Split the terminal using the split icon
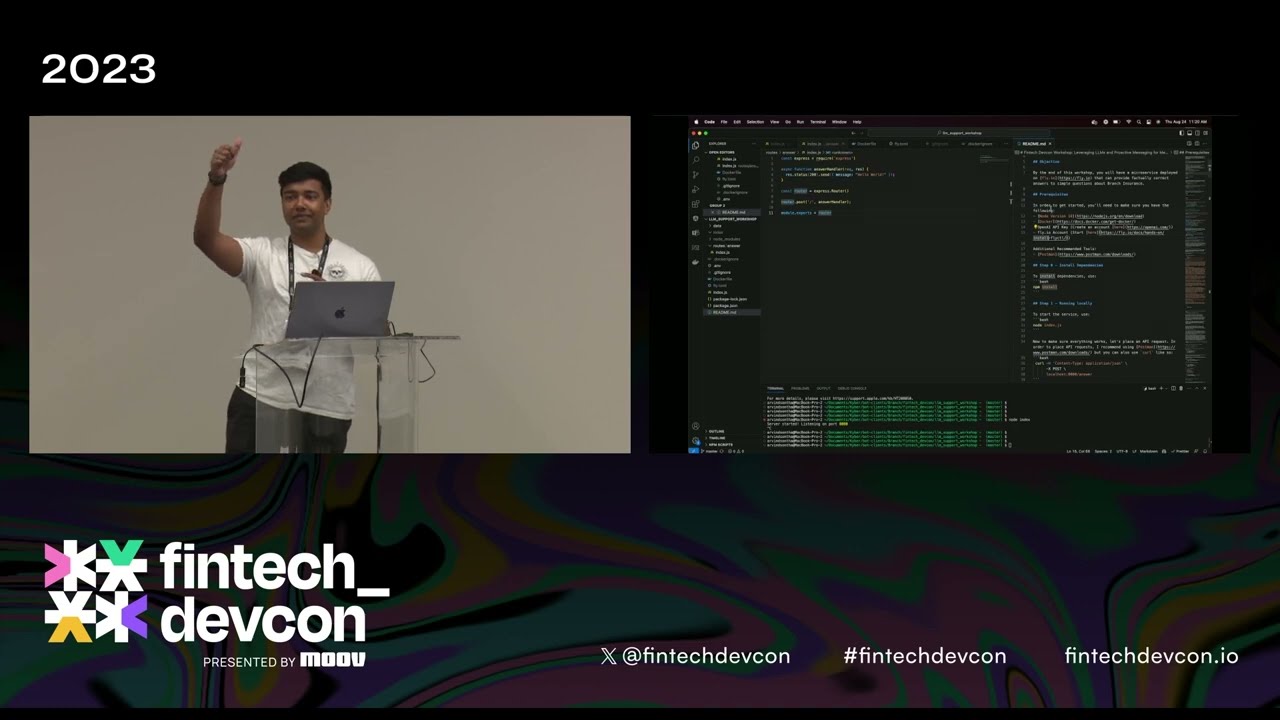Screen dimensions: 1280x720 point(1173,388)
